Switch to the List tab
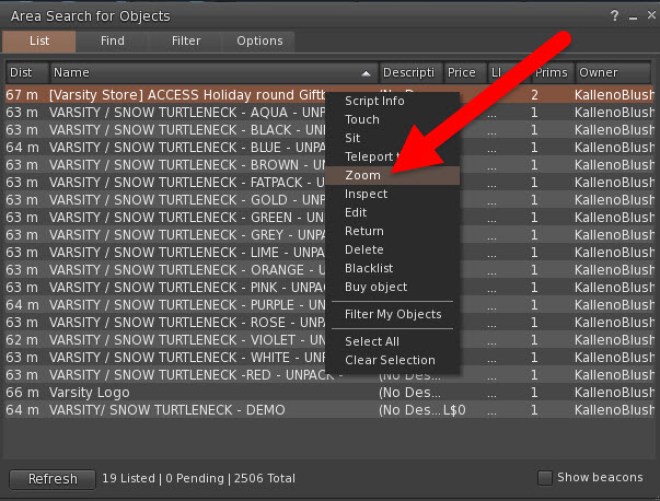The image size is (660, 501). [39, 41]
